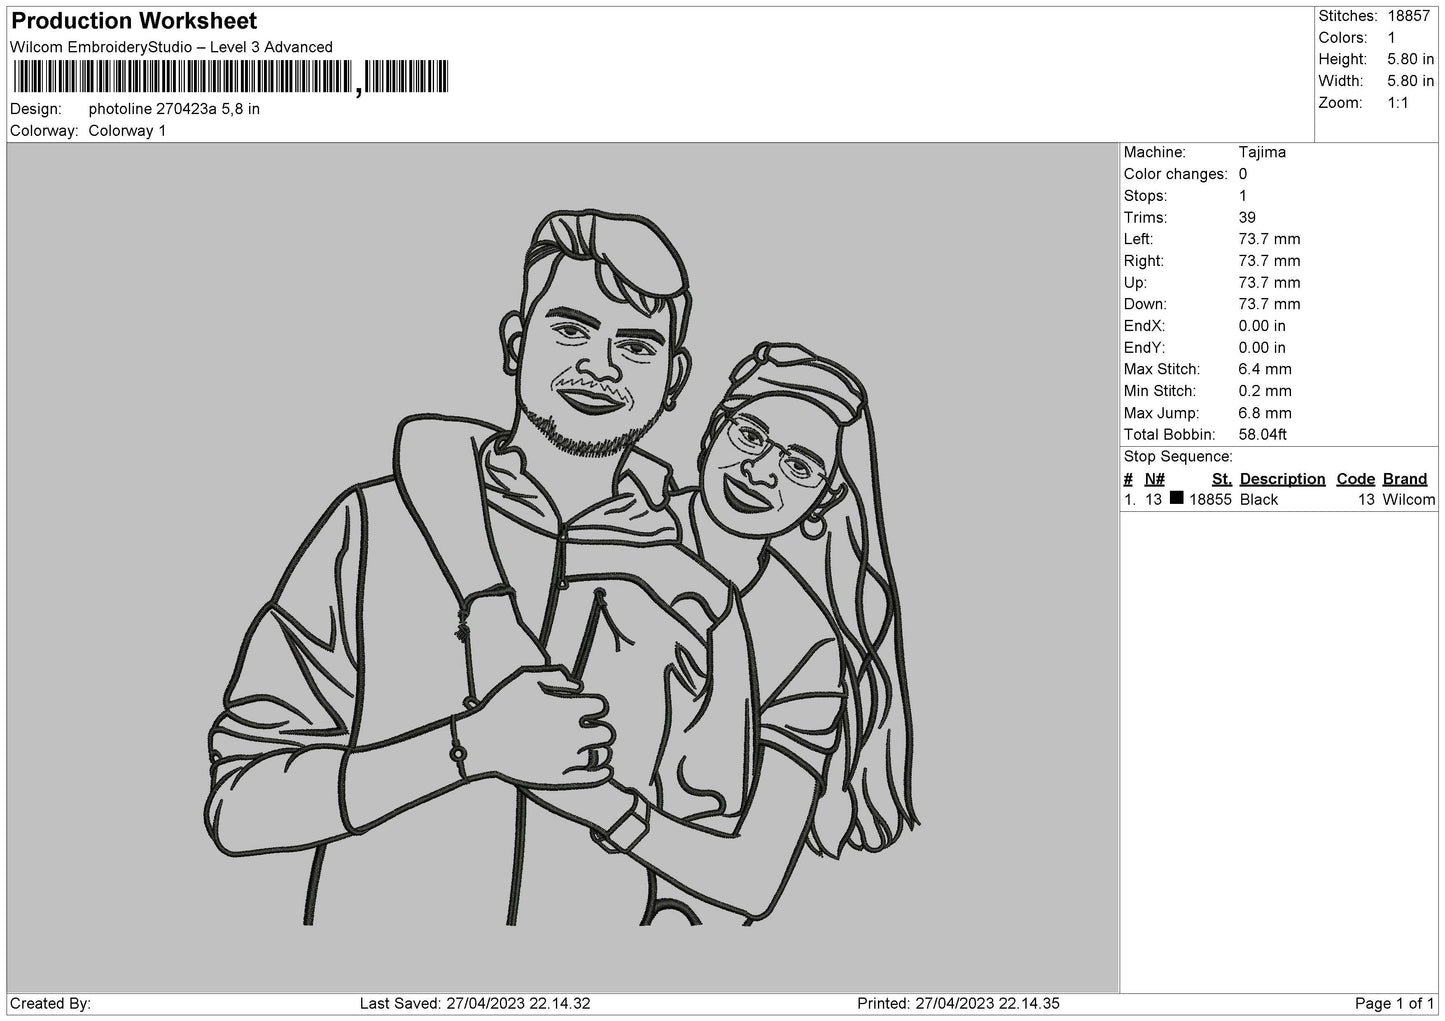Click the Colorway 1 value
This screenshot has width=1445, height=1021.
(x=127, y=131)
